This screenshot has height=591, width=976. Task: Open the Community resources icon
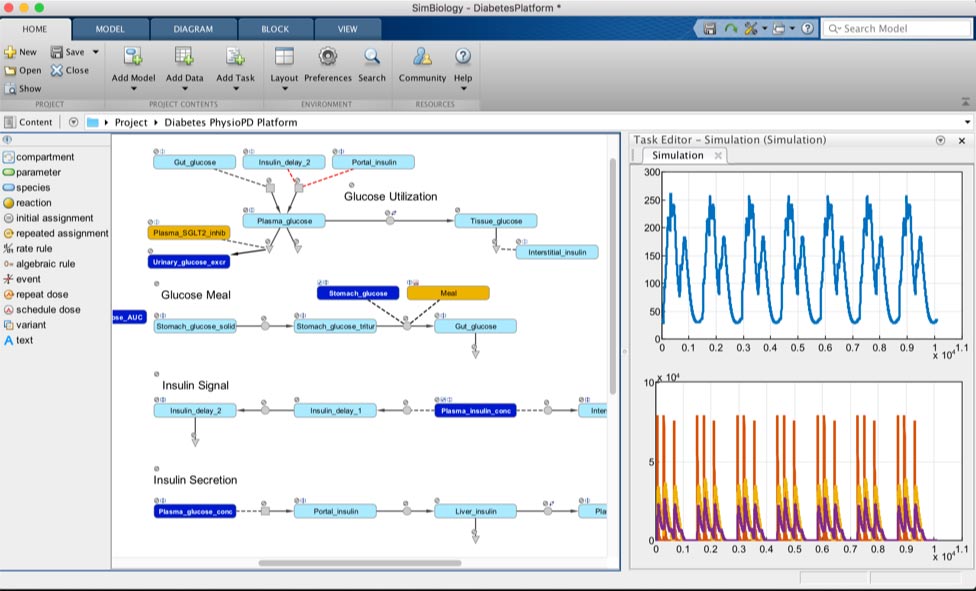(422, 57)
